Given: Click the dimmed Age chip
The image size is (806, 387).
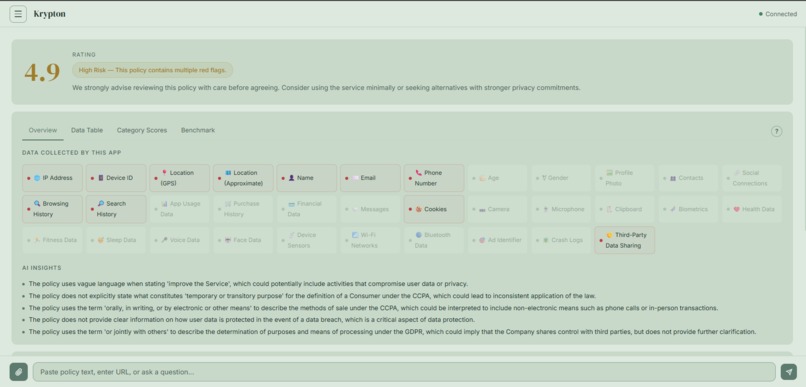Looking at the screenshot, I should tap(498, 178).
